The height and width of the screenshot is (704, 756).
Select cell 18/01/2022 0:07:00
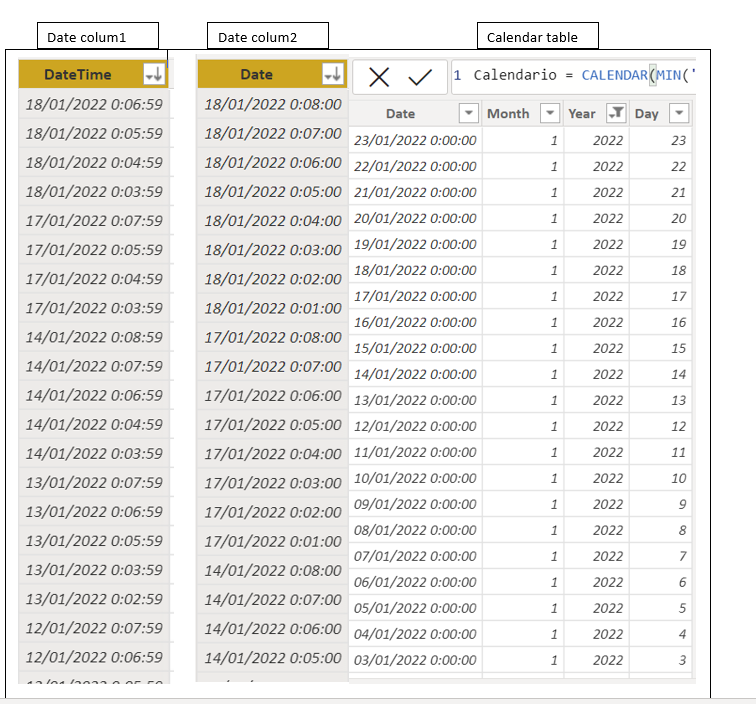tap(273, 134)
